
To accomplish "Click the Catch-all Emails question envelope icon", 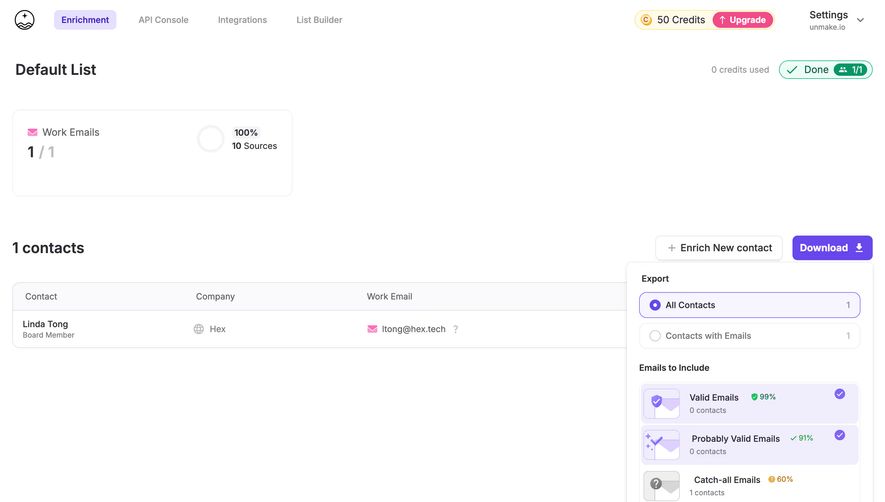I will tap(661, 486).
